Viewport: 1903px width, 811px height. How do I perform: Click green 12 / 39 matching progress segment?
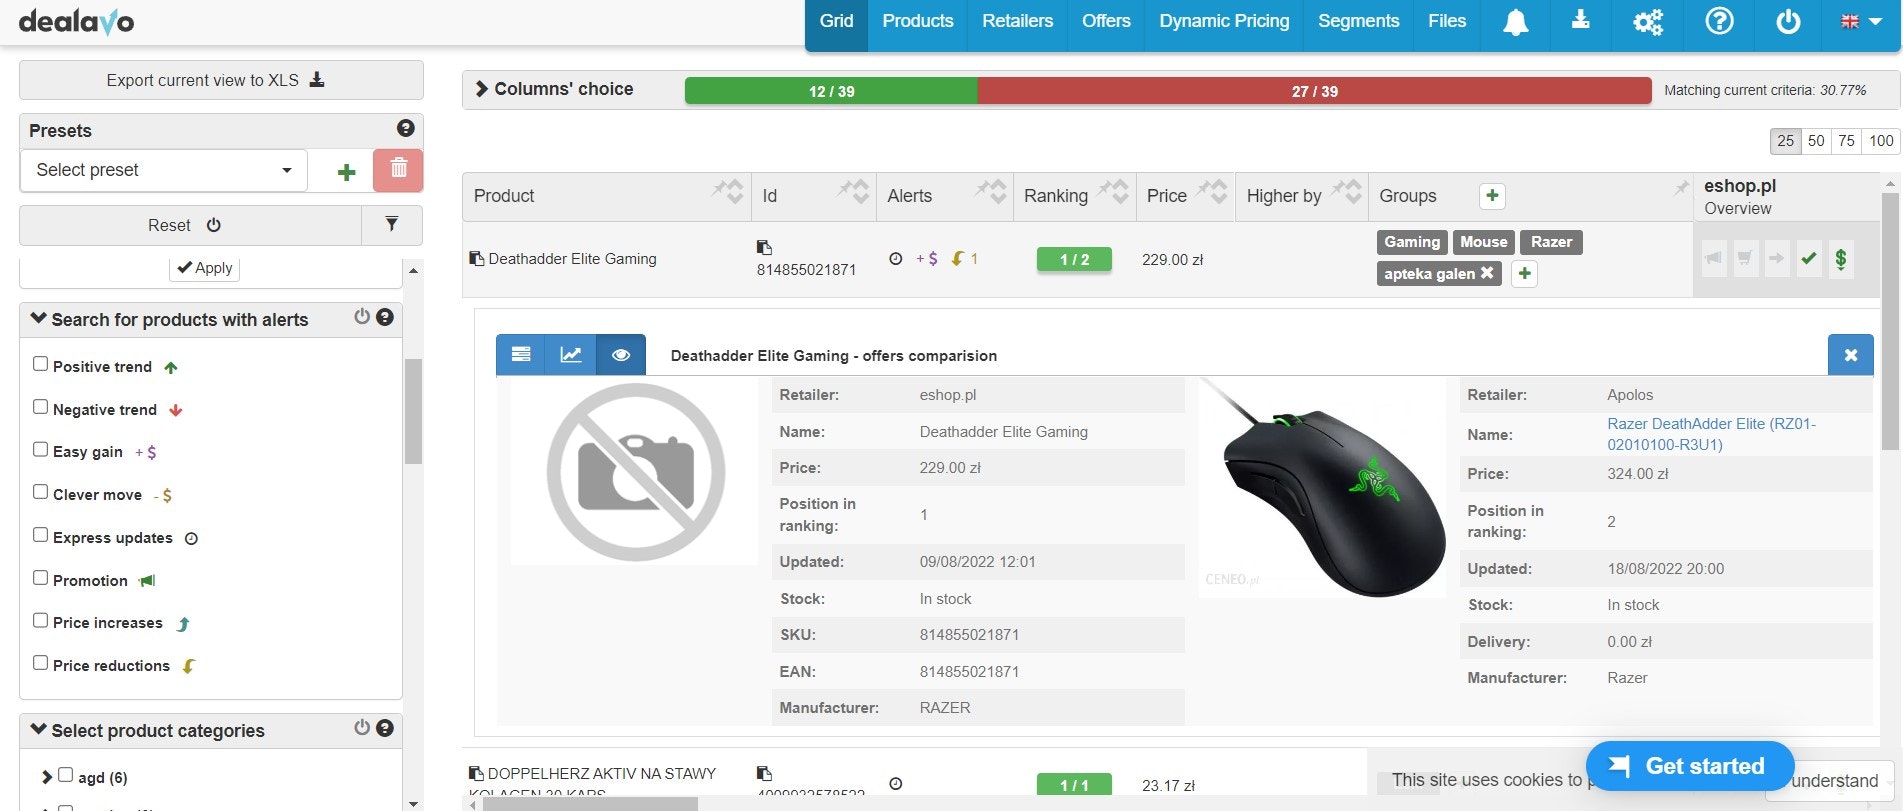pyautogui.click(x=831, y=91)
